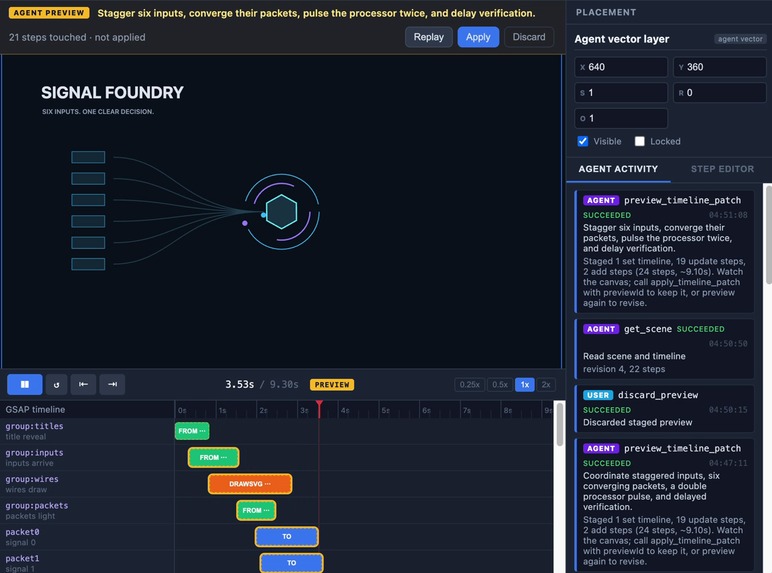The image size is (772, 573).
Task: Select the FROM clip on group:packets track
Action: [256, 510]
